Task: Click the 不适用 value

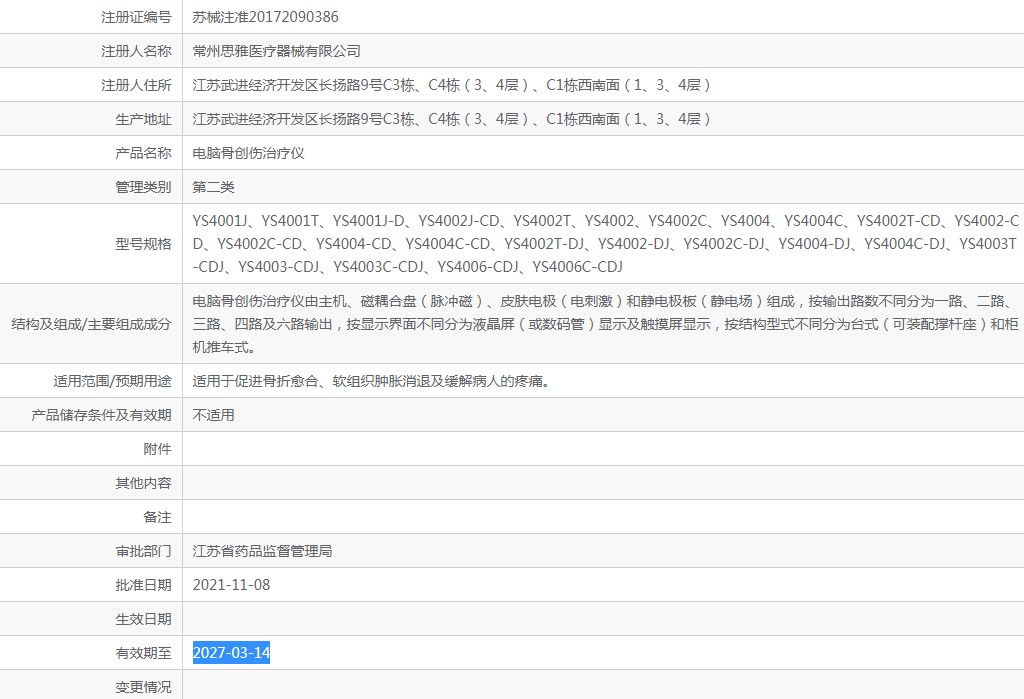Action: coord(213,415)
